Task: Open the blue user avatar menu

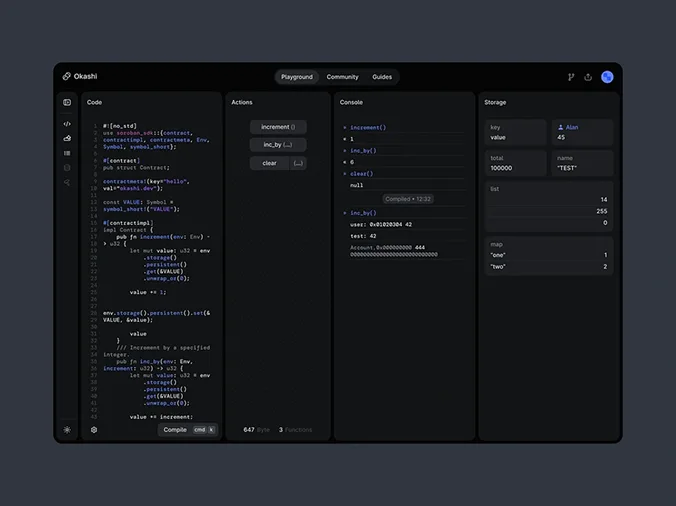Action: pyautogui.click(x=607, y=77)
